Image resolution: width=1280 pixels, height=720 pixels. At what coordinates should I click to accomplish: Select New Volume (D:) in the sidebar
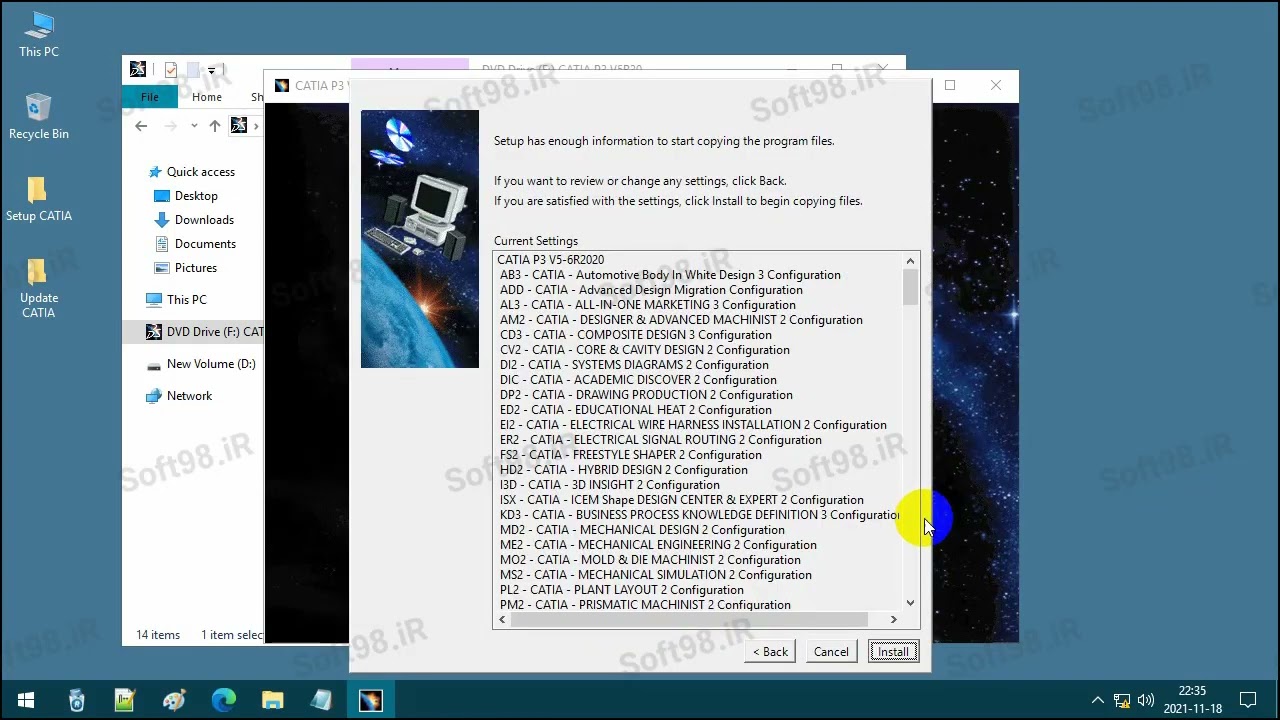(x=201, y=364)
